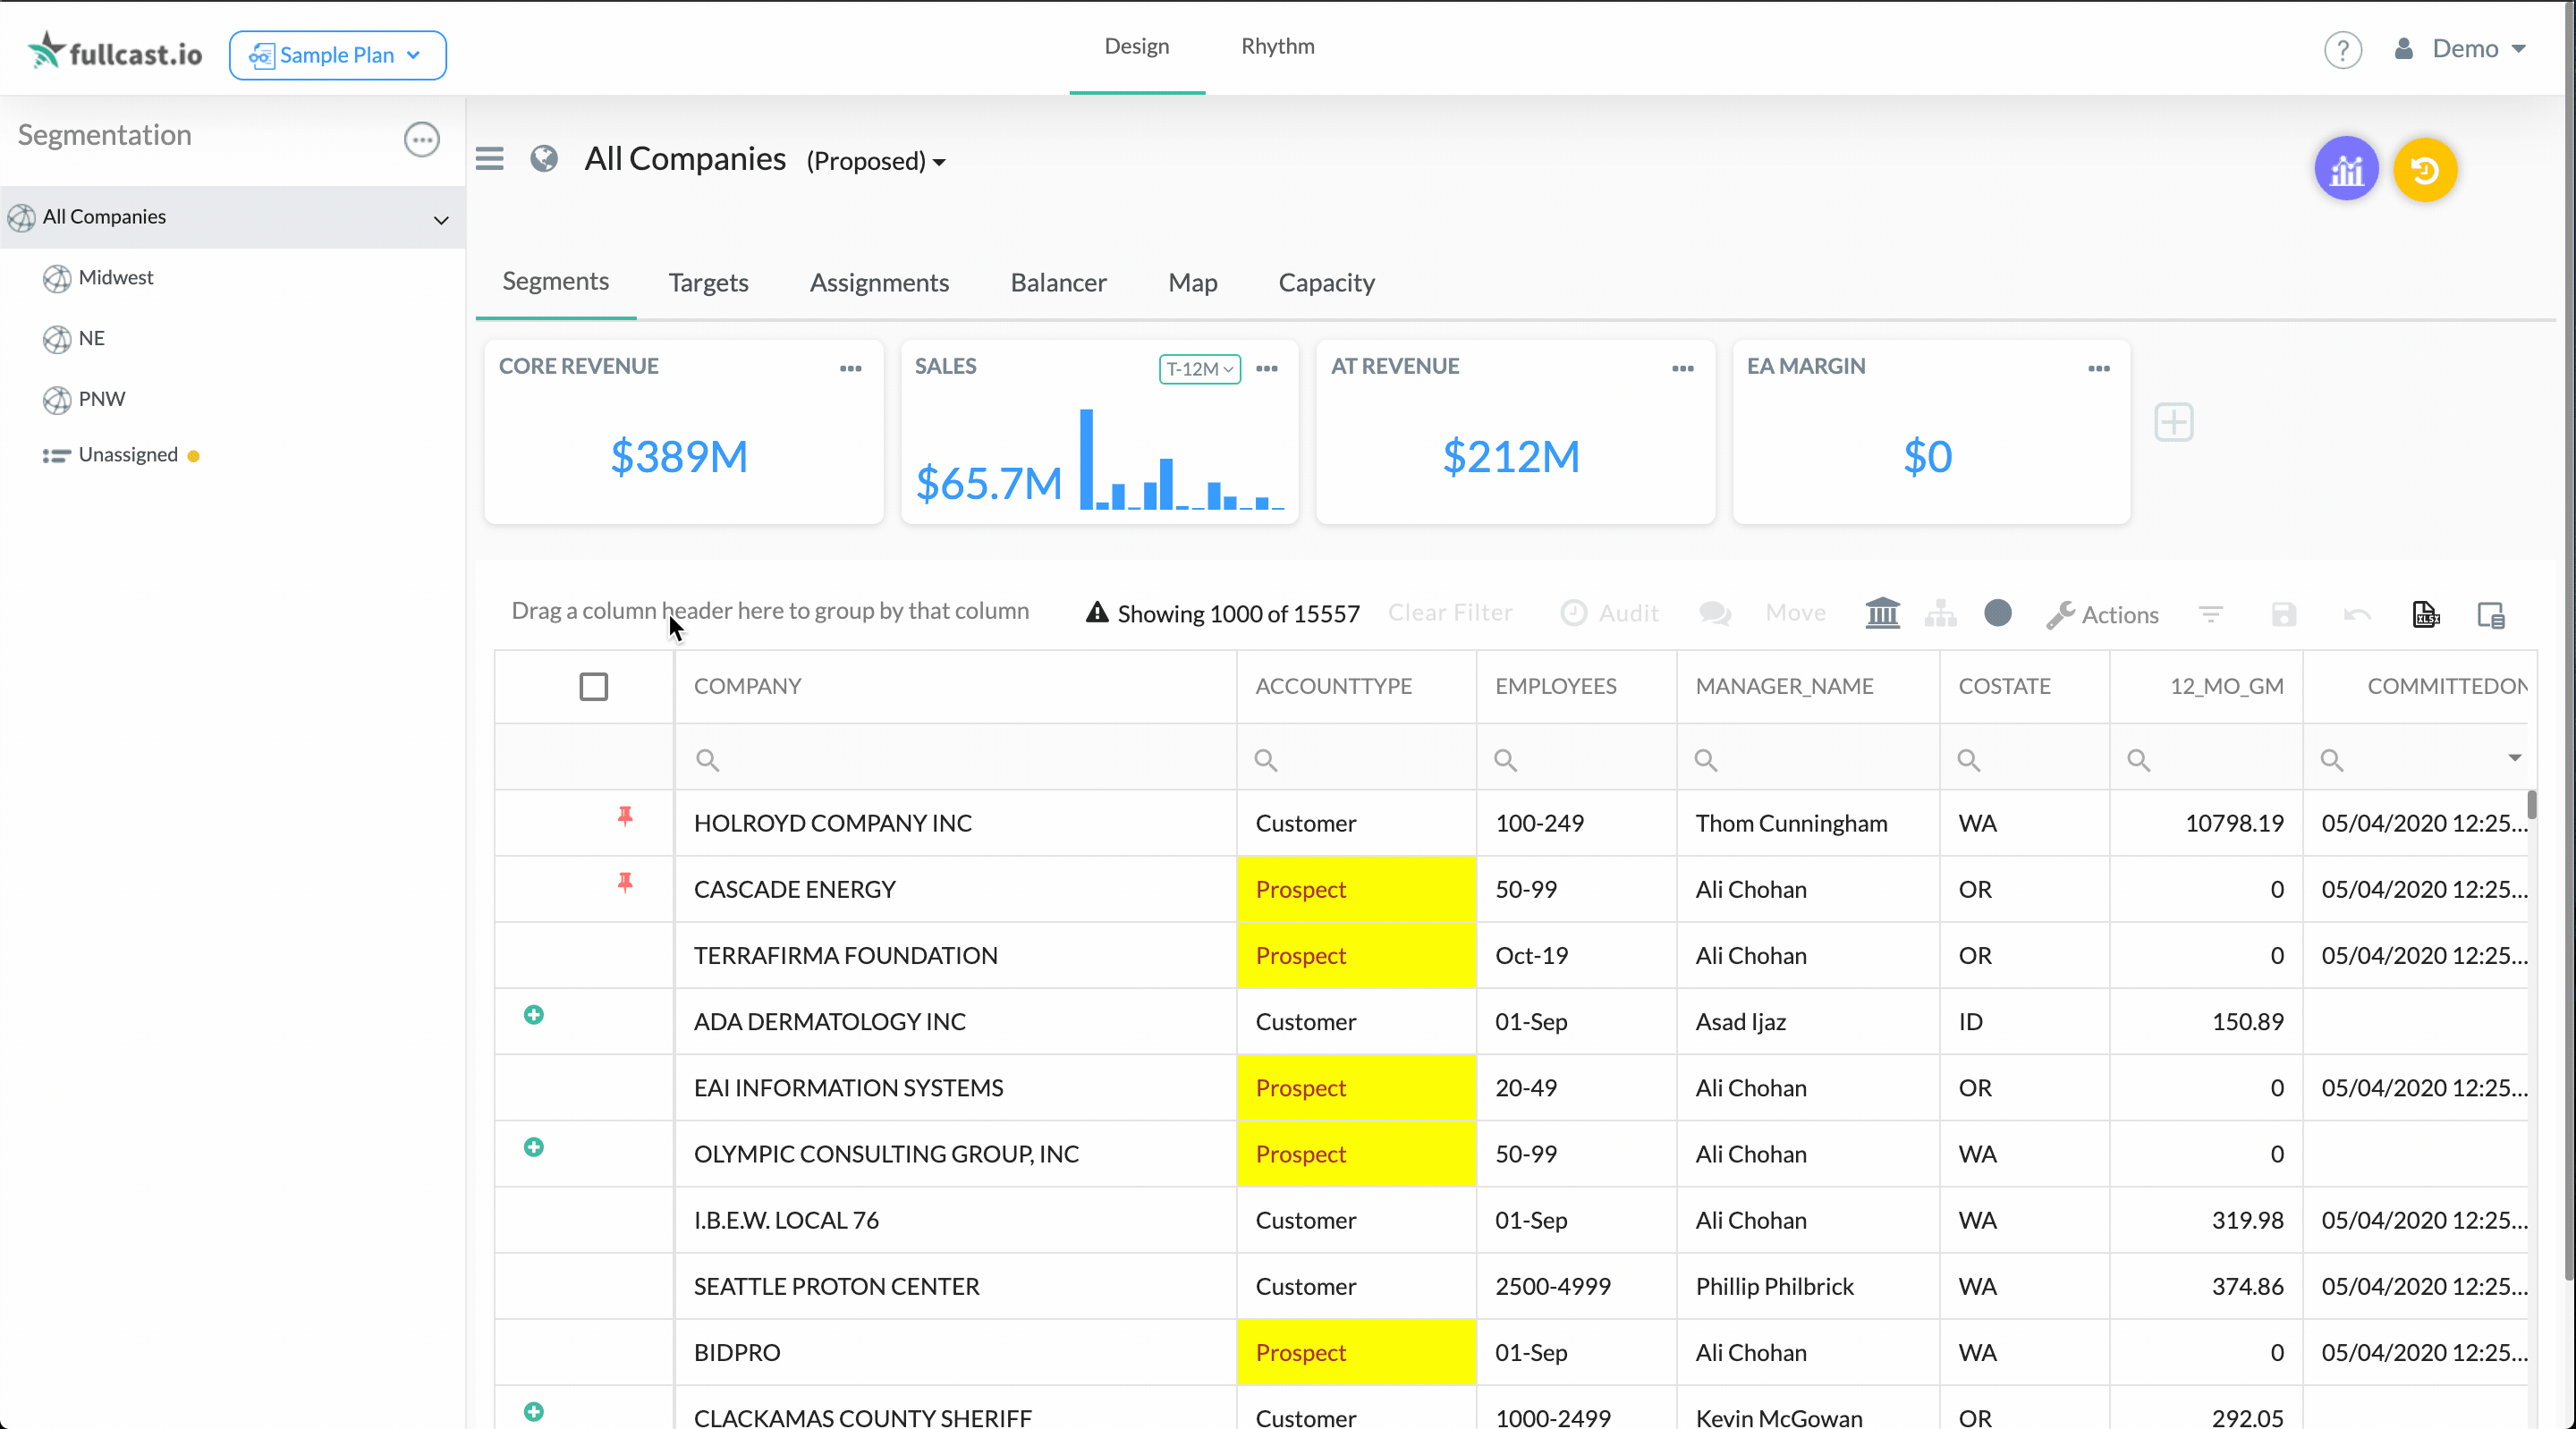2576x1429 pixels.
Task: Expand CLACKAMAS COUNTY SHERIFF row green plus
Action: tap(534, 1411)
